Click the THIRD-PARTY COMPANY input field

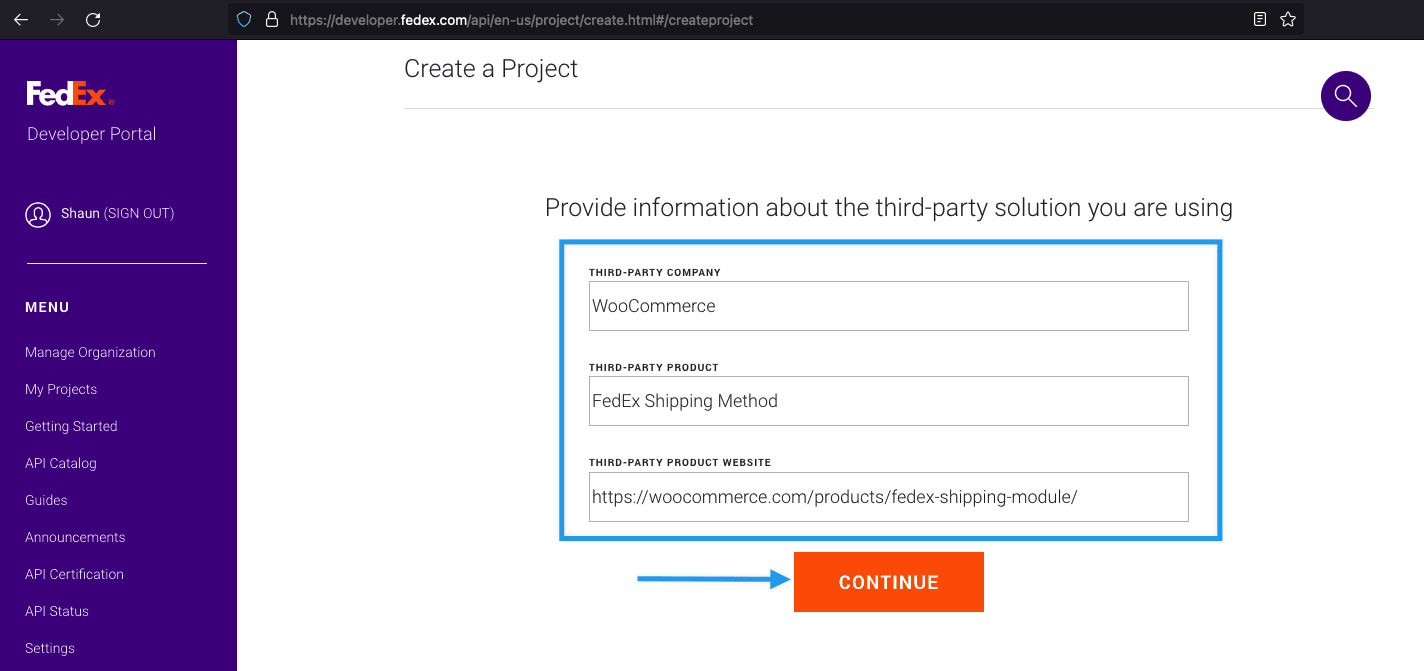888,306
